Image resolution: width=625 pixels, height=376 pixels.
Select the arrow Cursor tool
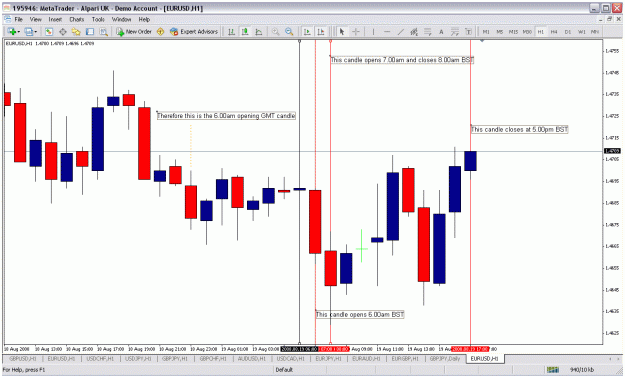click(x=342, y=31)
